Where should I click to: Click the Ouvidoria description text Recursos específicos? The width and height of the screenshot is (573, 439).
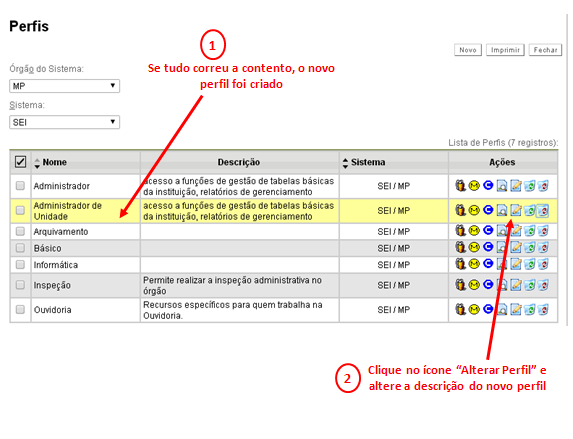(x=233, y=310)
